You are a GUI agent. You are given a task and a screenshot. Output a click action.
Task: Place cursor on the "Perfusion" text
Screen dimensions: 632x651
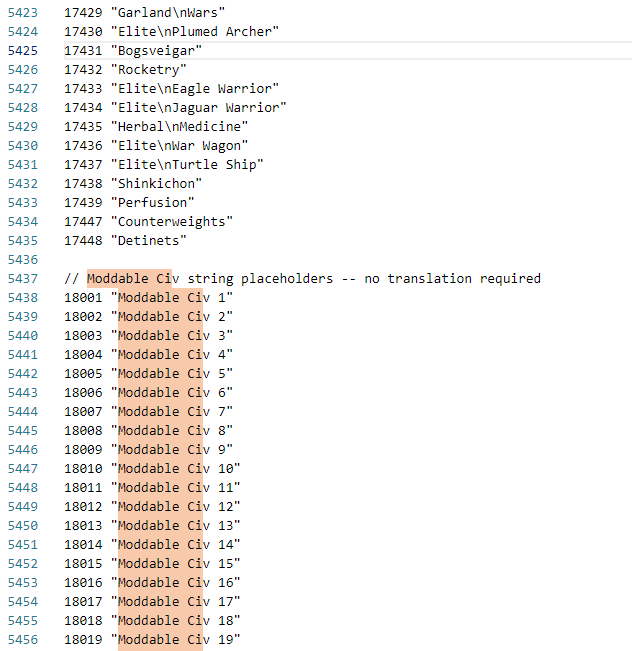(x=153, y=202)
